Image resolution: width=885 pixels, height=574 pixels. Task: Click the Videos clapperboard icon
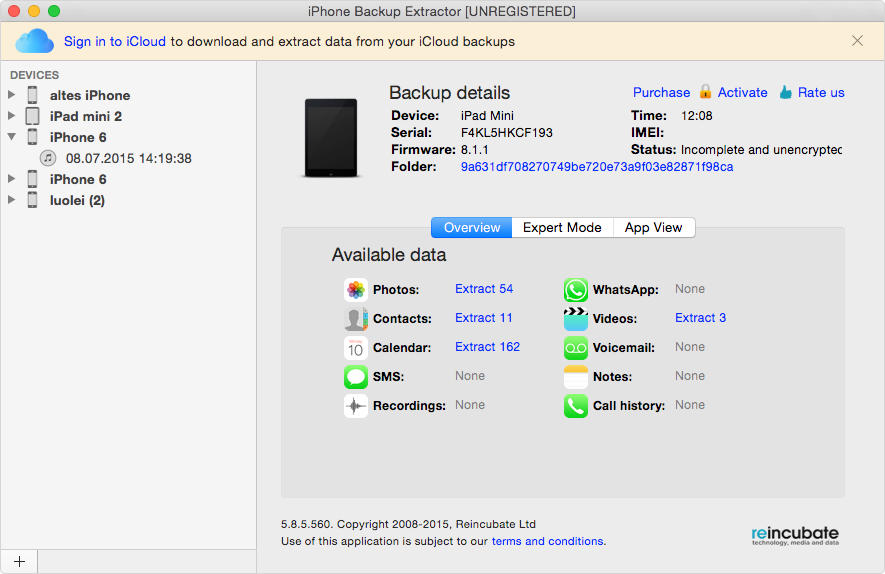pos(576,319)
